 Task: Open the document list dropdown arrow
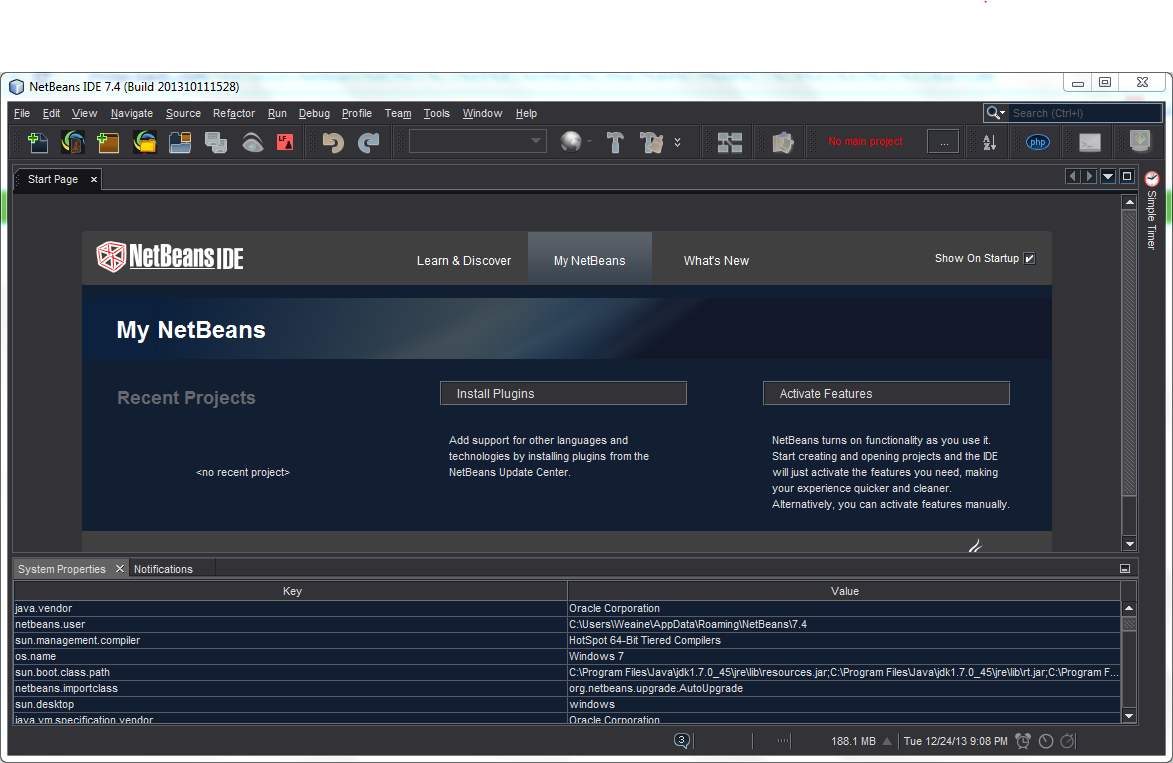pyautogui.click(x=1108, y=177)
